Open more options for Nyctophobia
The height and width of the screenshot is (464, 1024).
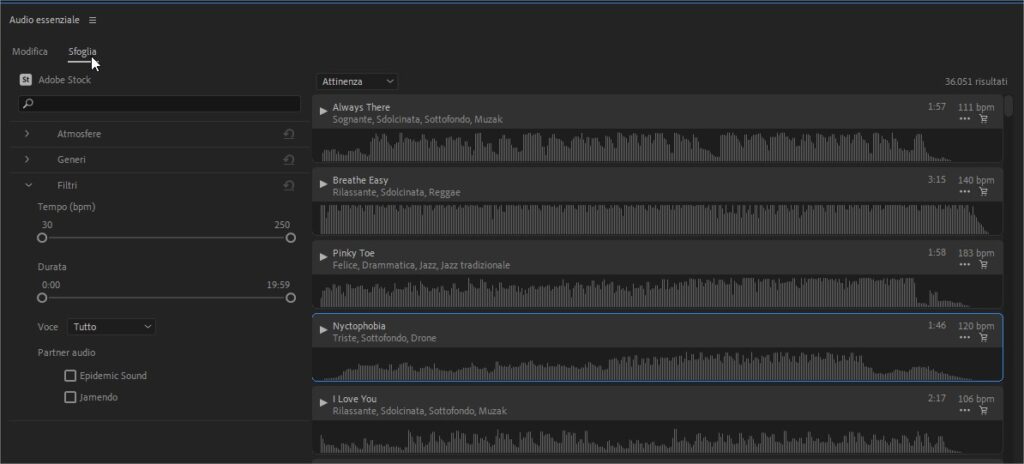(965, 337)
